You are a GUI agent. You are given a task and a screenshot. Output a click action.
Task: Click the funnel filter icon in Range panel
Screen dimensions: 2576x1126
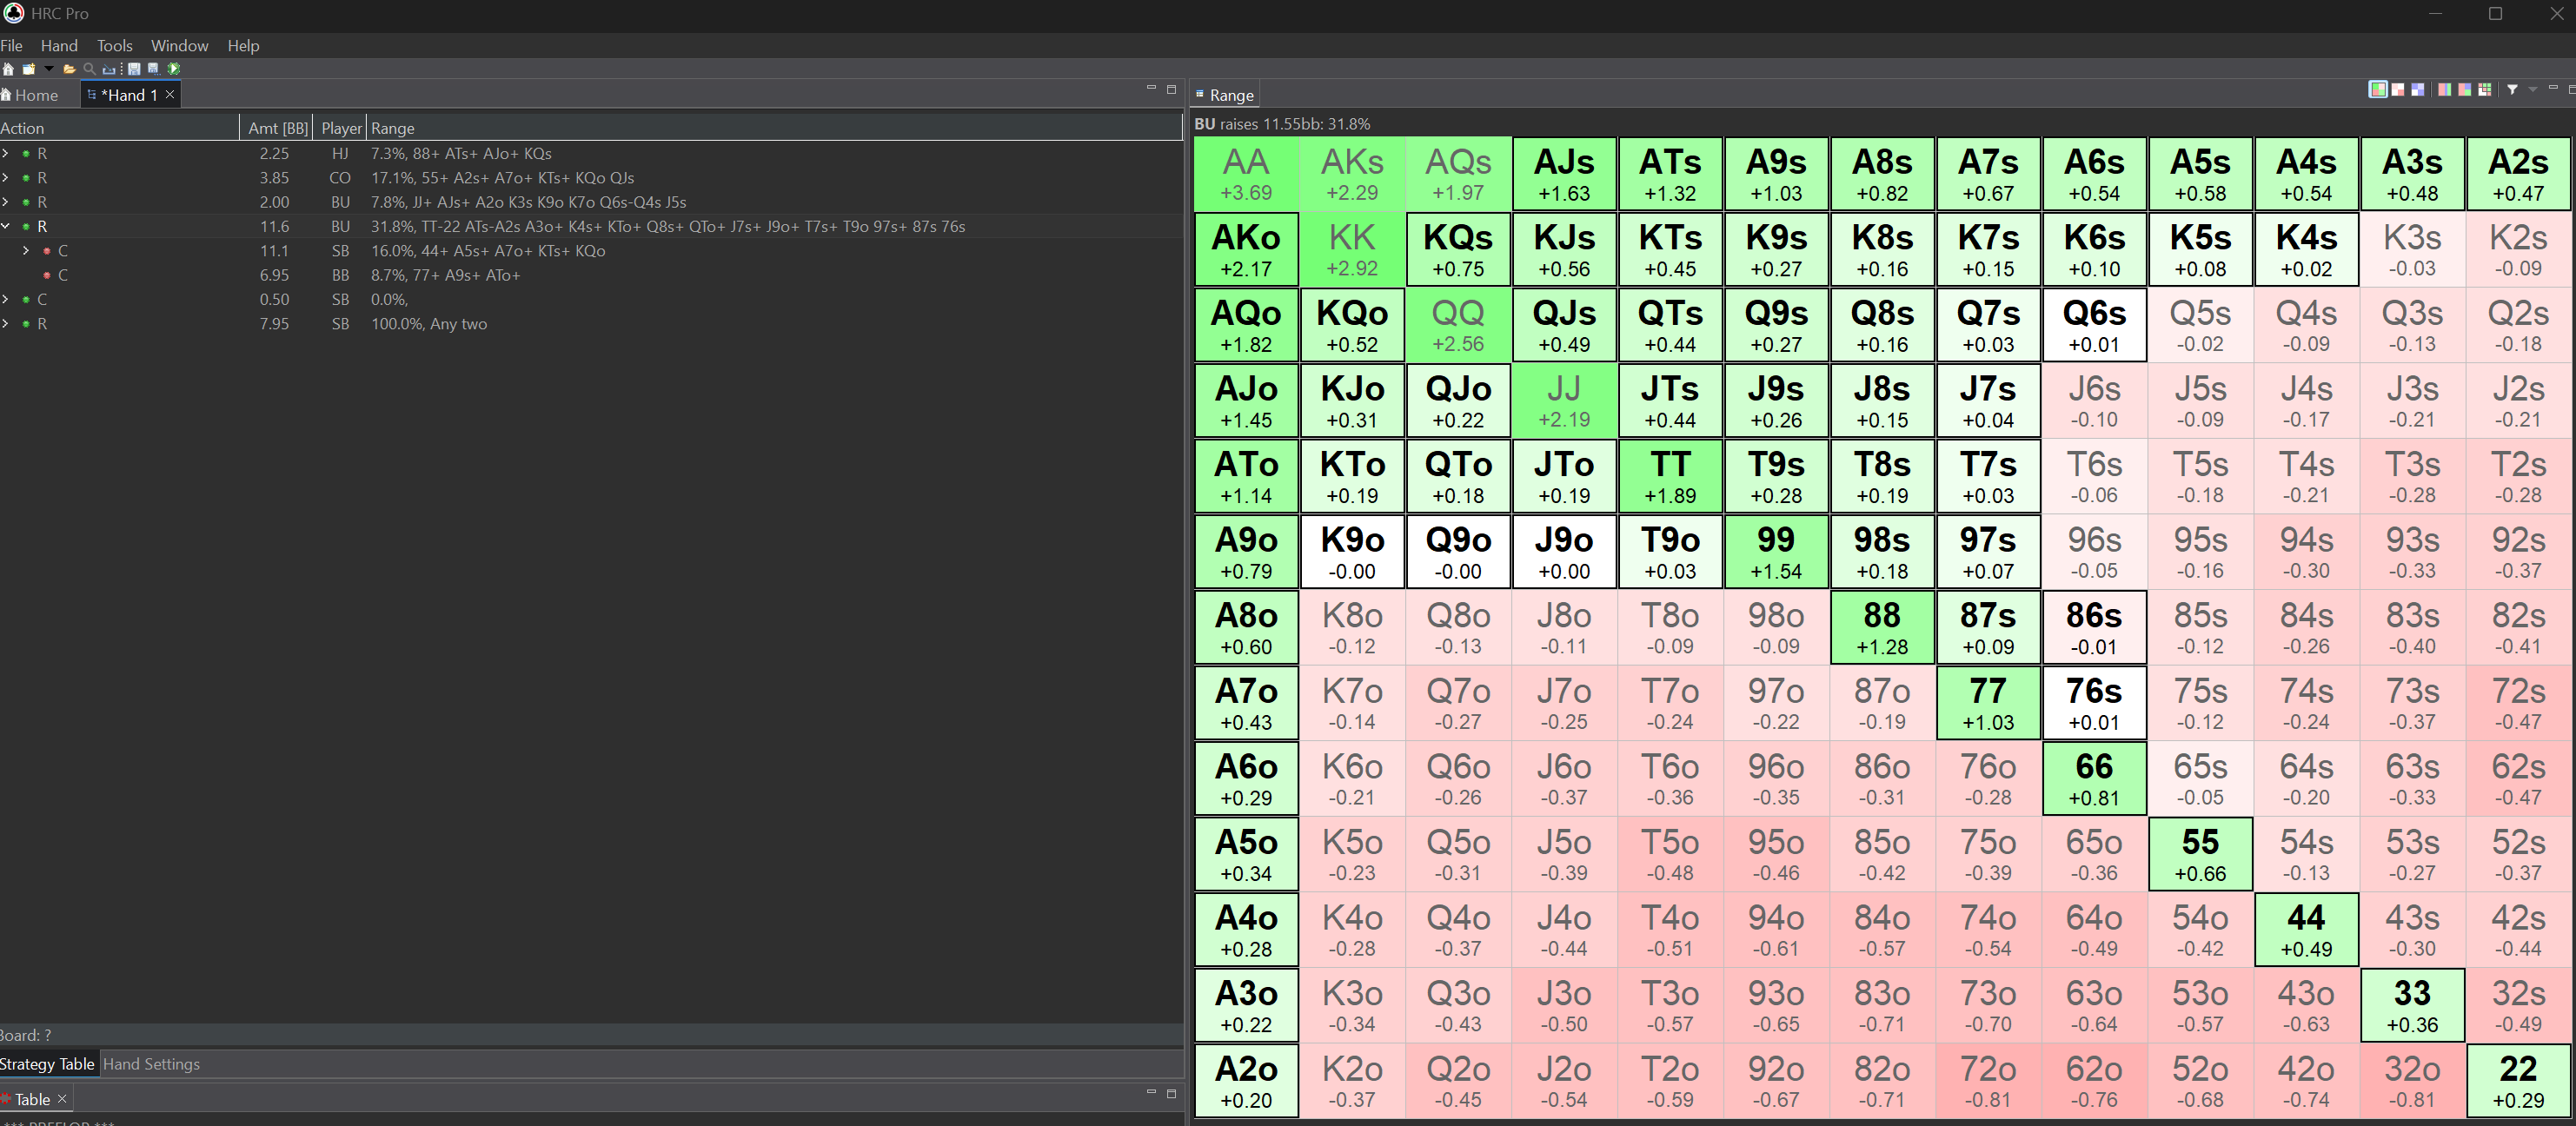click(x=2512, y=90)
